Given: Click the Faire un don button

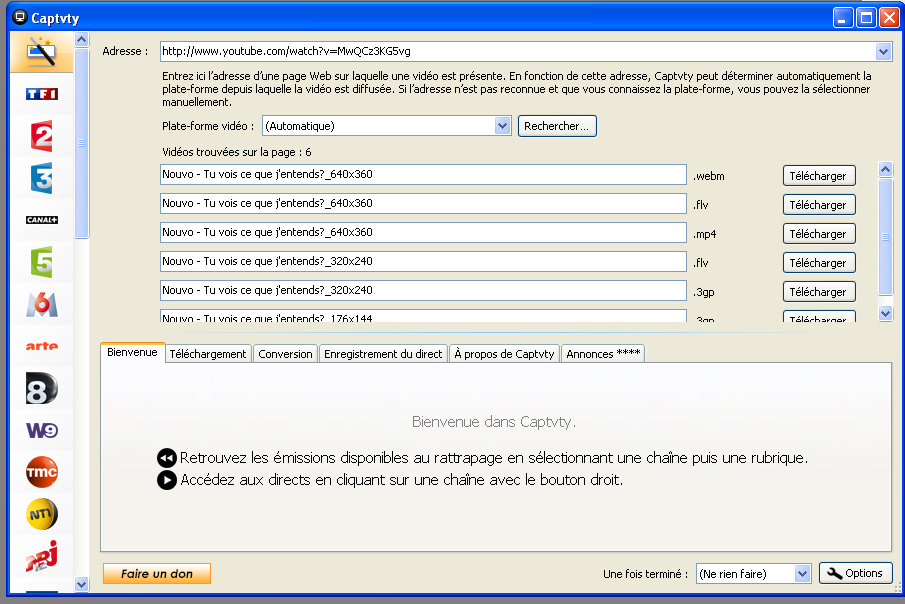Looking at the screenshot, I should tap(156, 573).
